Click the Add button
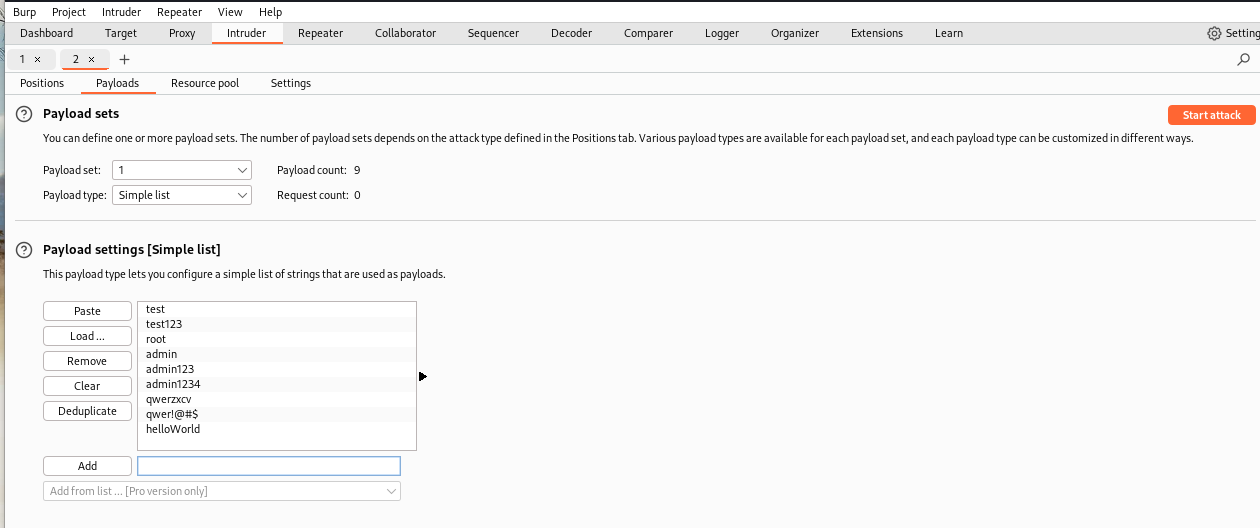This screenshot has width=1260, height=528. click(88, 466)
